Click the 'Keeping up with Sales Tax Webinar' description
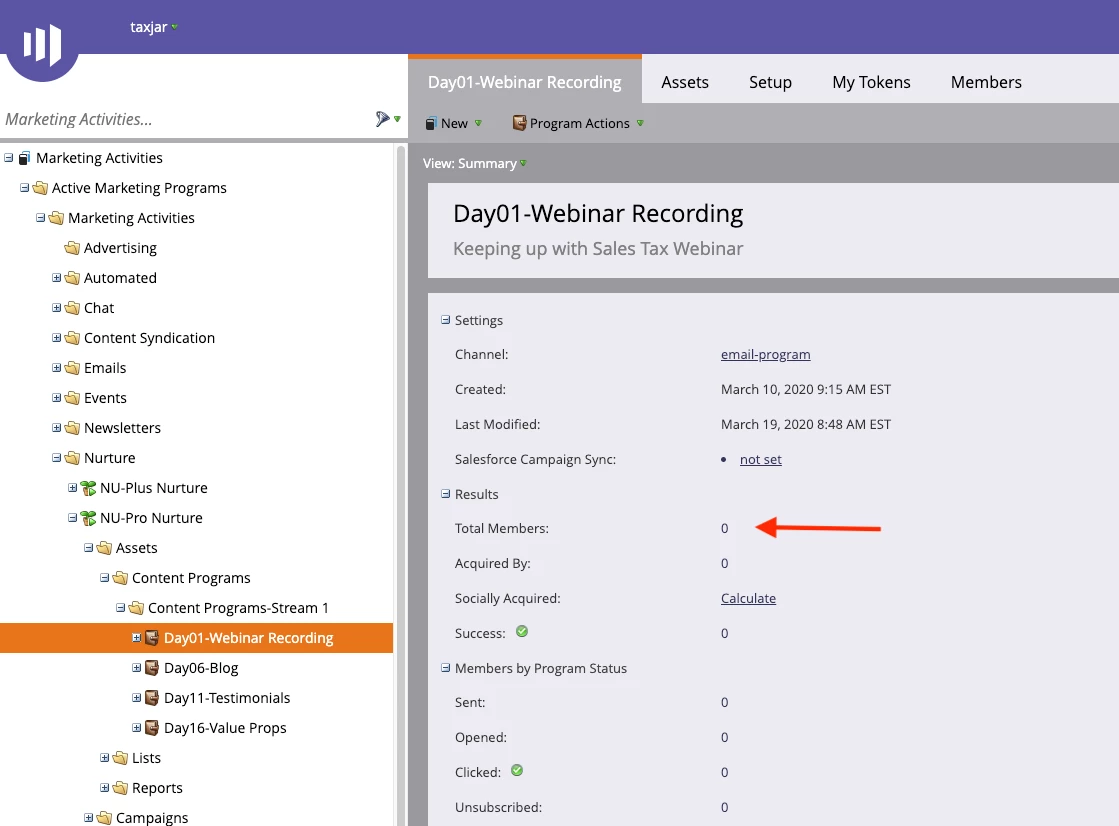This screenshot has width=1119, height=826. 598,248
